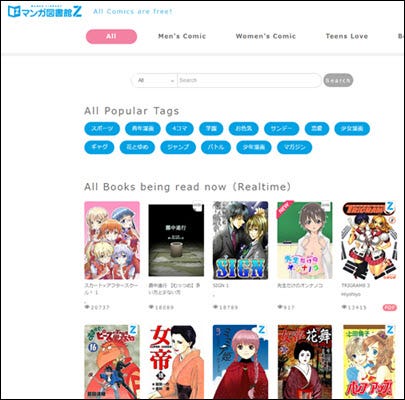
Task: Click the title under the dark black cover
Action: click(174, 289)
